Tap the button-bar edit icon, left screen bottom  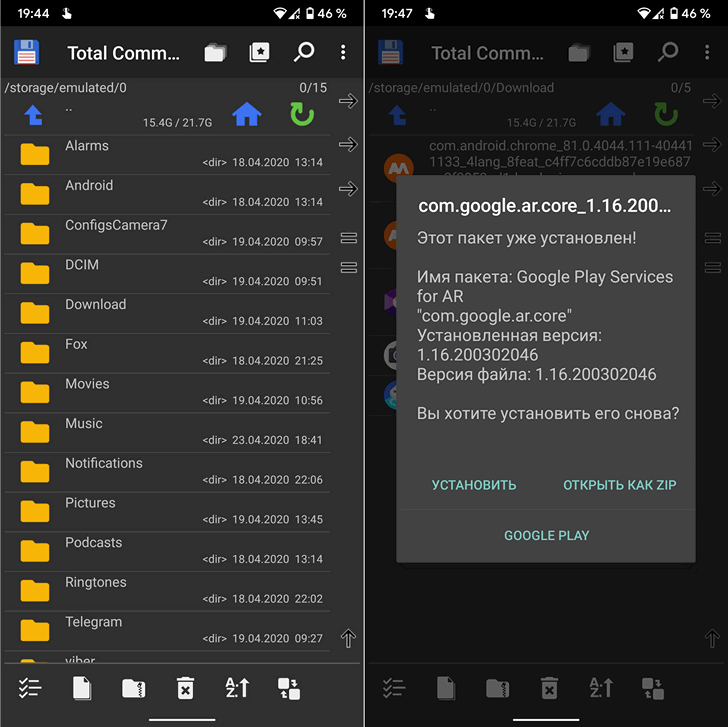click(289, 688)
